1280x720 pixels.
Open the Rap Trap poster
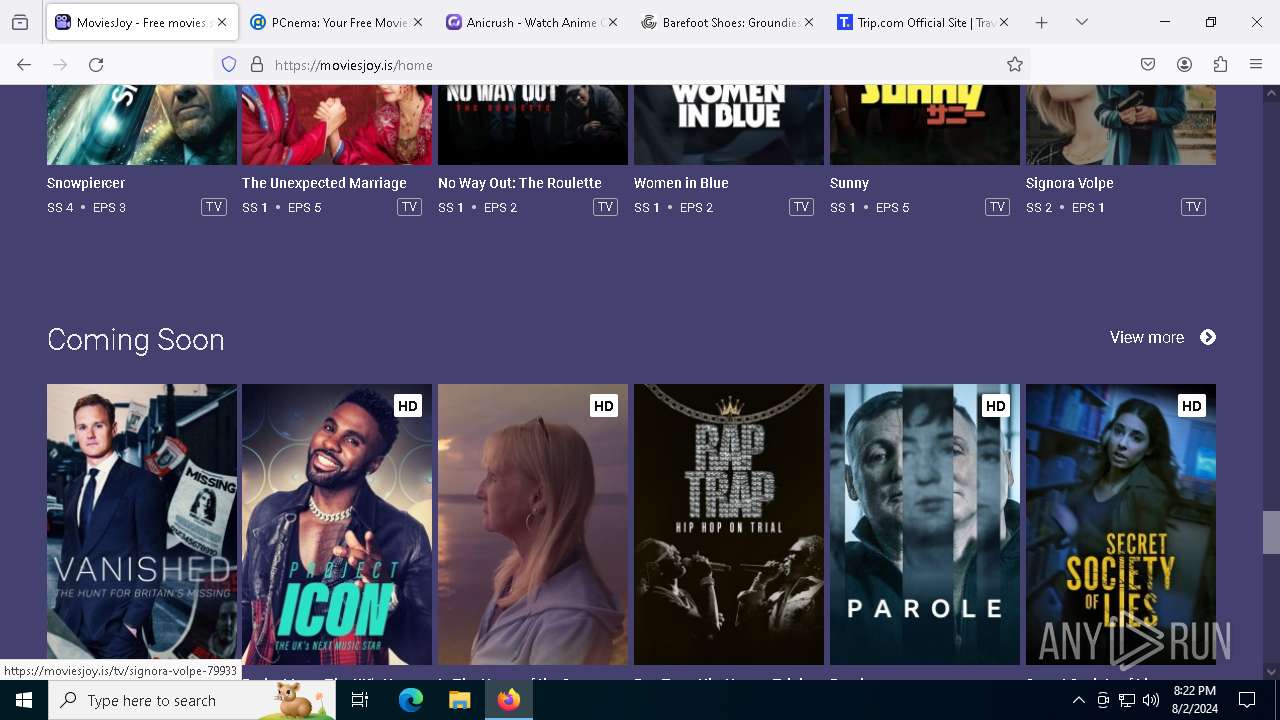729,524
